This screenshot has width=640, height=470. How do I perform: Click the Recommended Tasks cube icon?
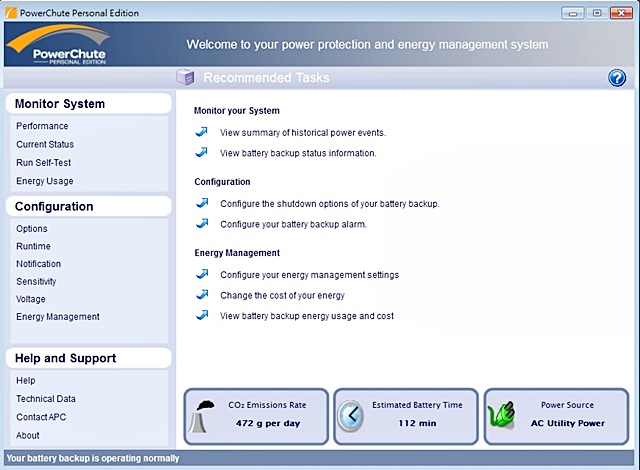point(185,77)
